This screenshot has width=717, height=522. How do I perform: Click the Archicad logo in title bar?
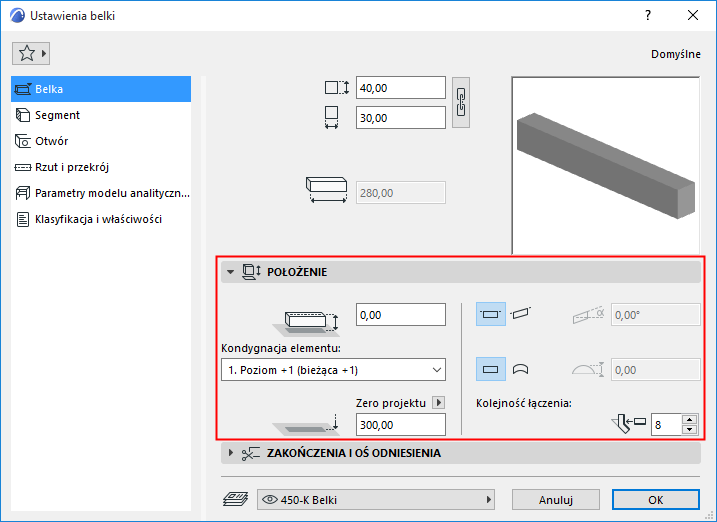click(17, 15)
